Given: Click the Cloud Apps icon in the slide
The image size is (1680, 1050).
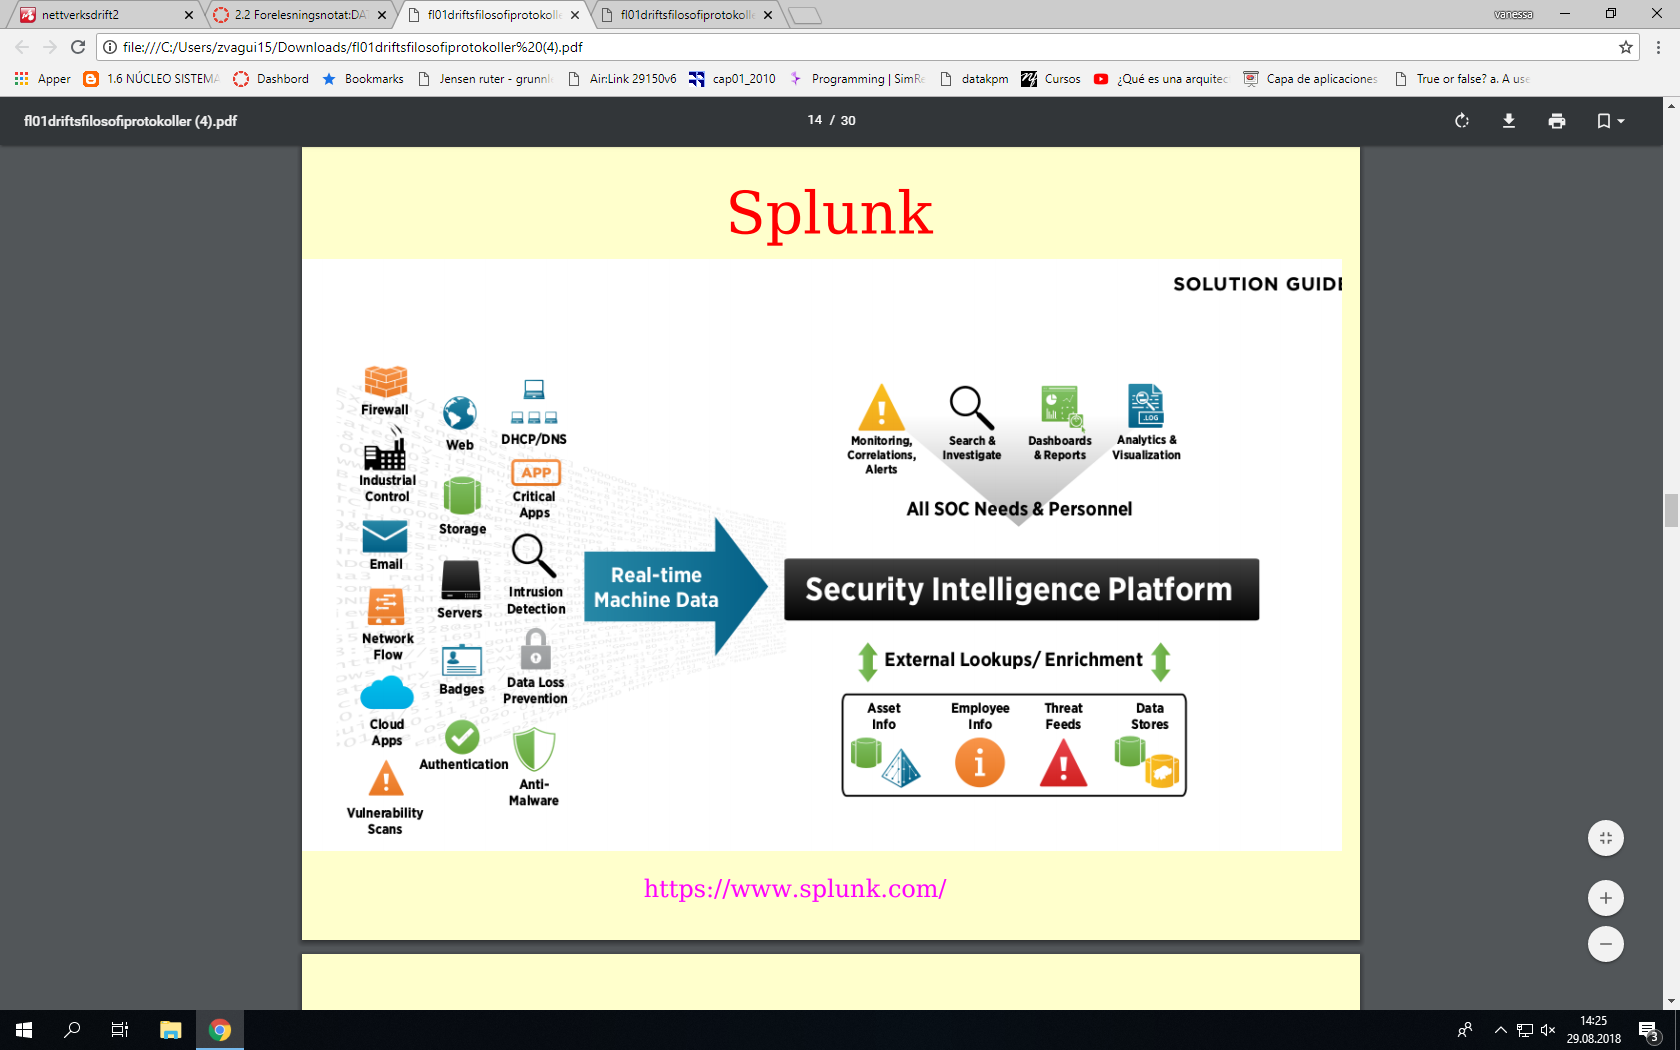Looking at the screenshot, I should click(386, 694).
